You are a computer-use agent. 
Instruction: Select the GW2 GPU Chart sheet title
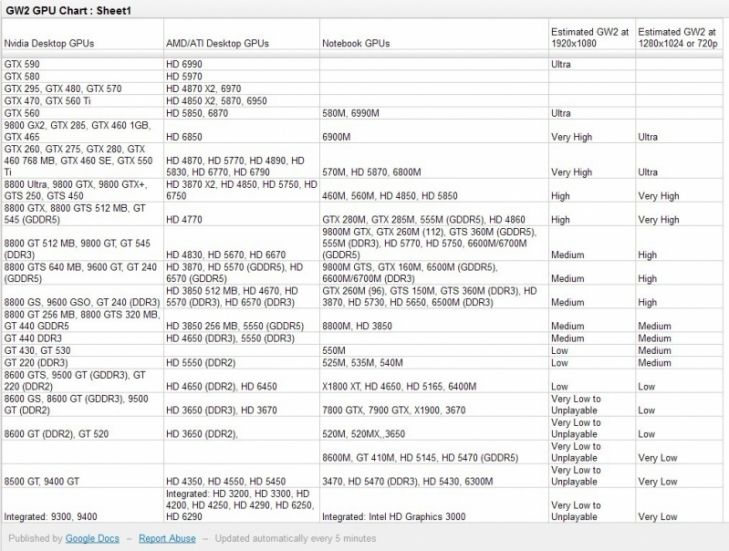coord(69,9)
